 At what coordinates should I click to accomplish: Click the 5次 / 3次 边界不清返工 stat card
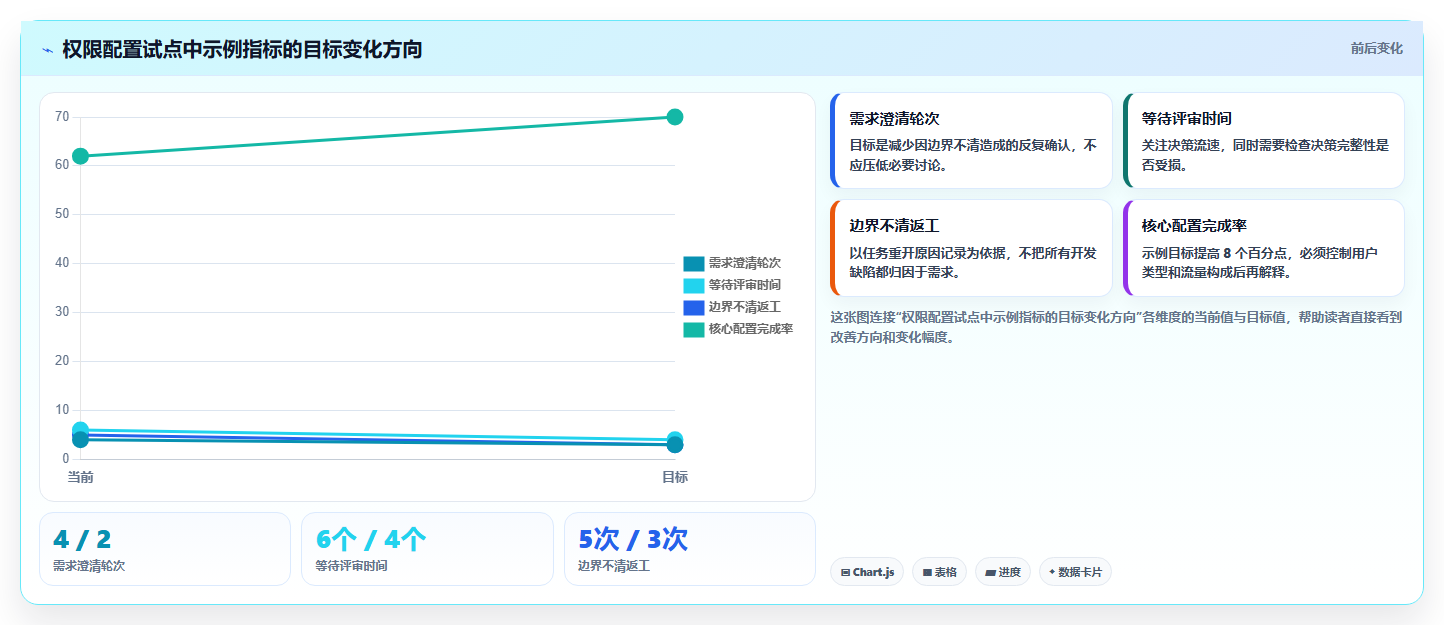(x=690, y=549)
